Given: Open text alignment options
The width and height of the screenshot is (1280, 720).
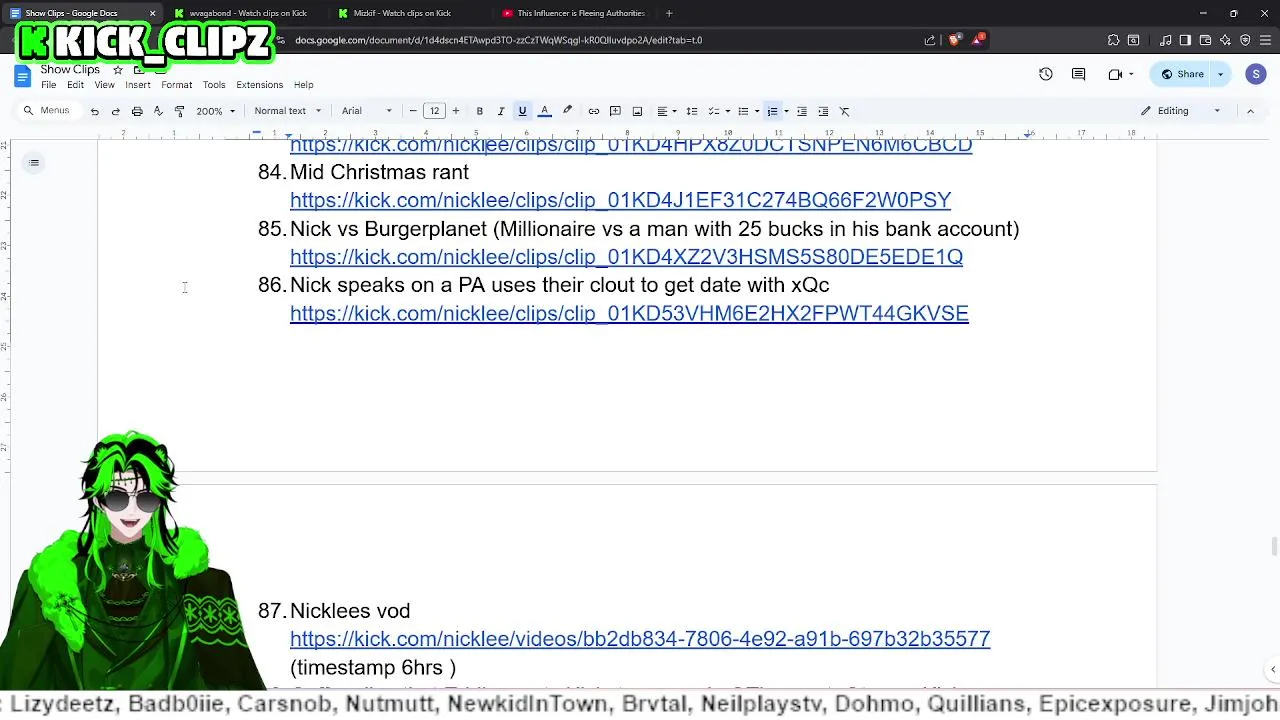Looking at the screenshot, I should coord(665,111).
